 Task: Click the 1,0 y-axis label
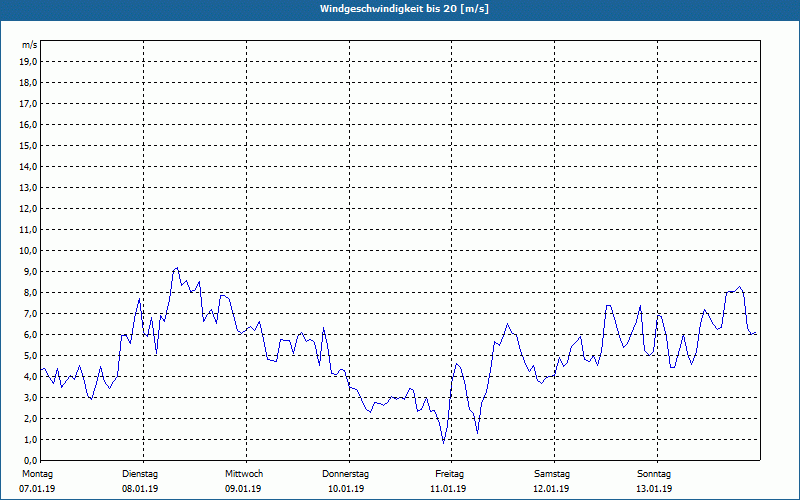30,440
